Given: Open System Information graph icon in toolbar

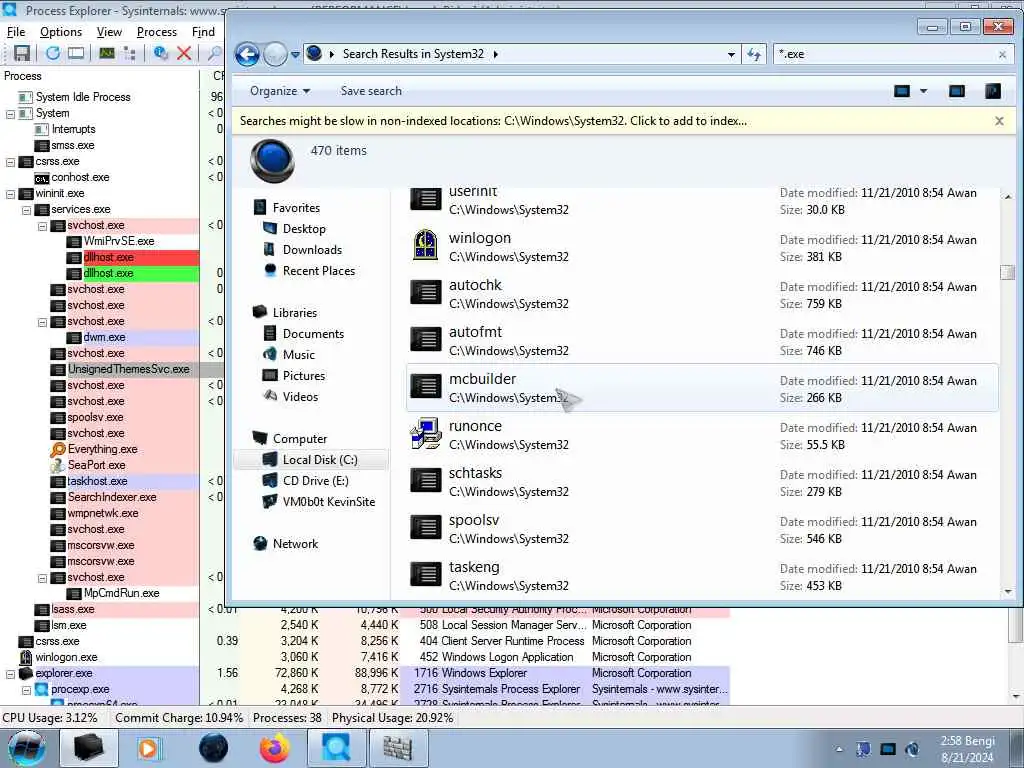Looking at the screenshot, I should click(x=107, y=54).
